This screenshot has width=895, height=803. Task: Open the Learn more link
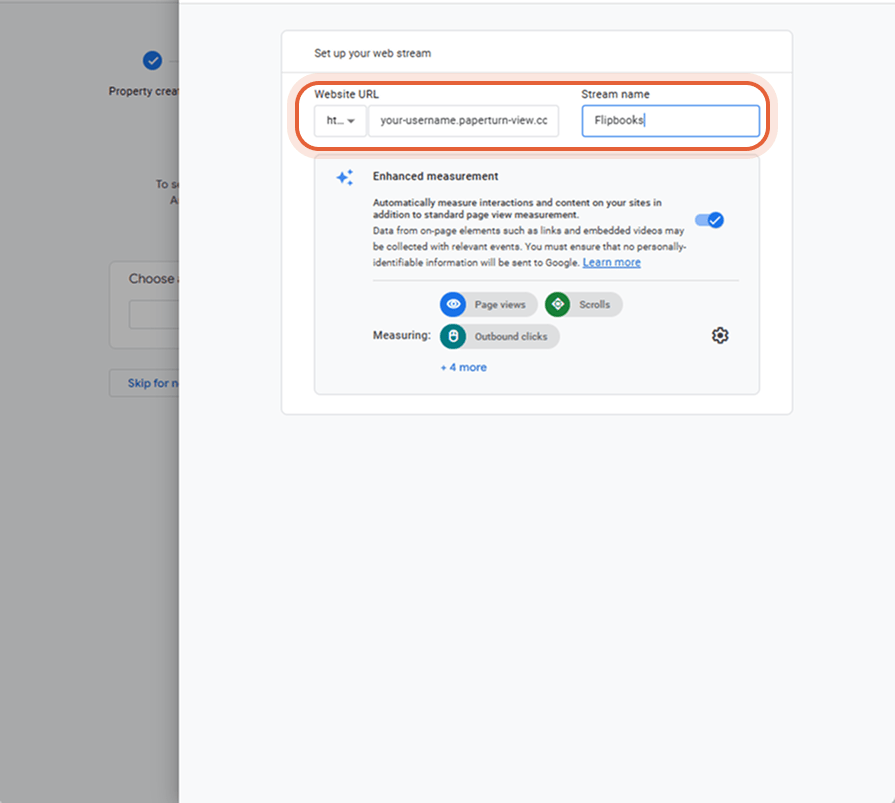click(611, 263)
